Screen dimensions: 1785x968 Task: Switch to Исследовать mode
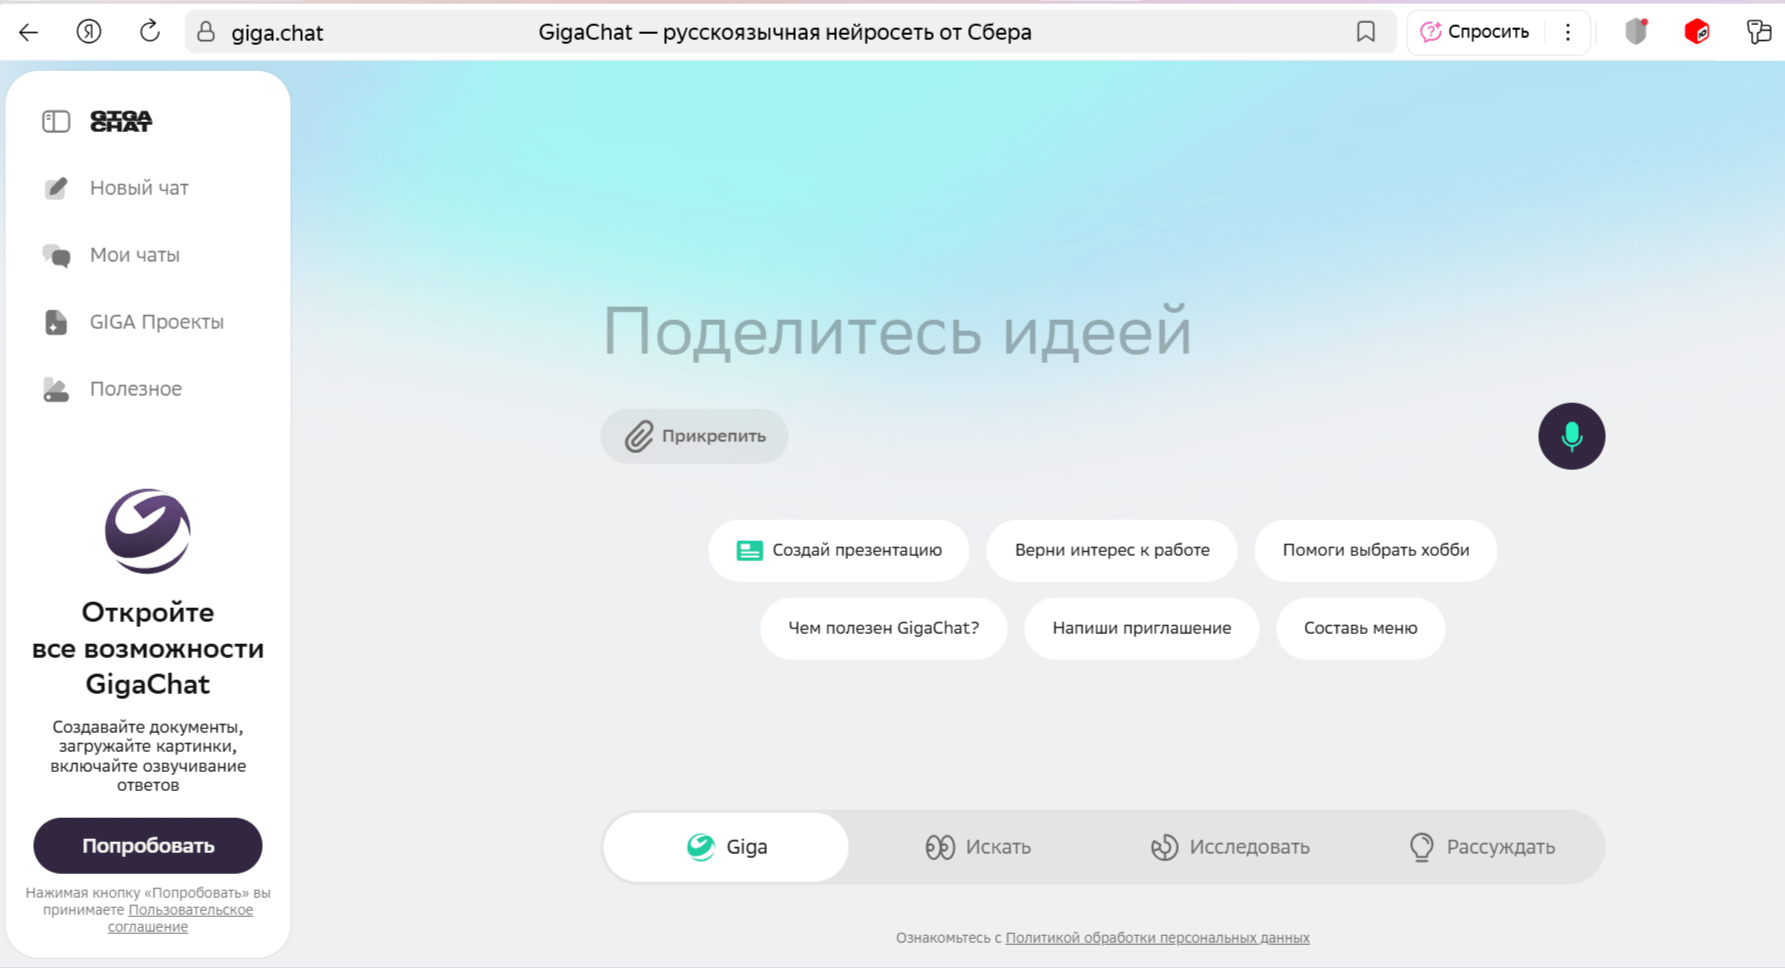click(1229, 847)
